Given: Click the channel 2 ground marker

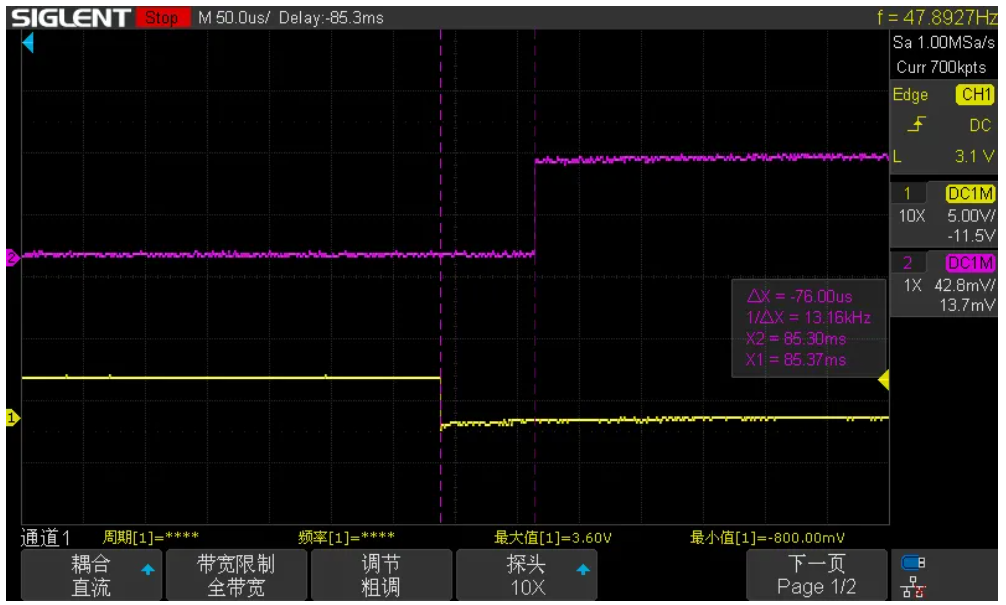Looking at the screenshot, I should [x=12, y=257].
